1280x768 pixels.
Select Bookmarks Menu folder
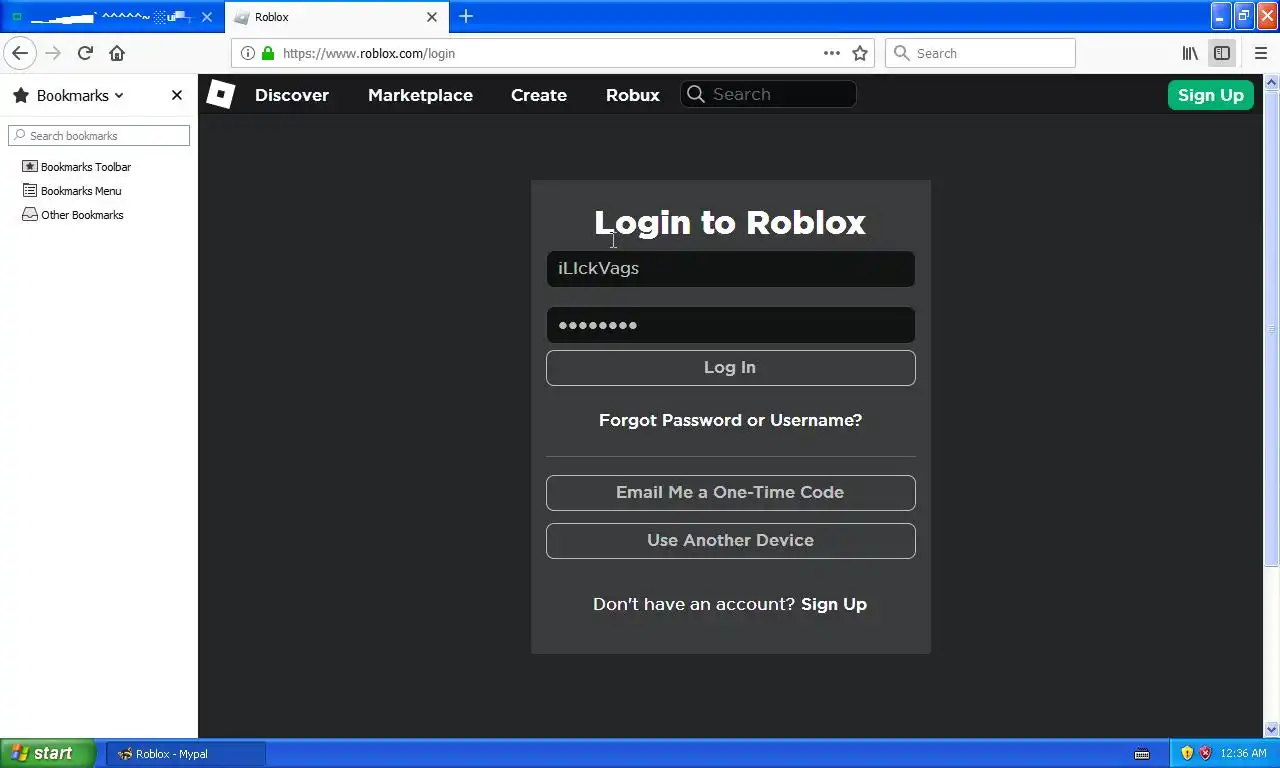point(72,191)
